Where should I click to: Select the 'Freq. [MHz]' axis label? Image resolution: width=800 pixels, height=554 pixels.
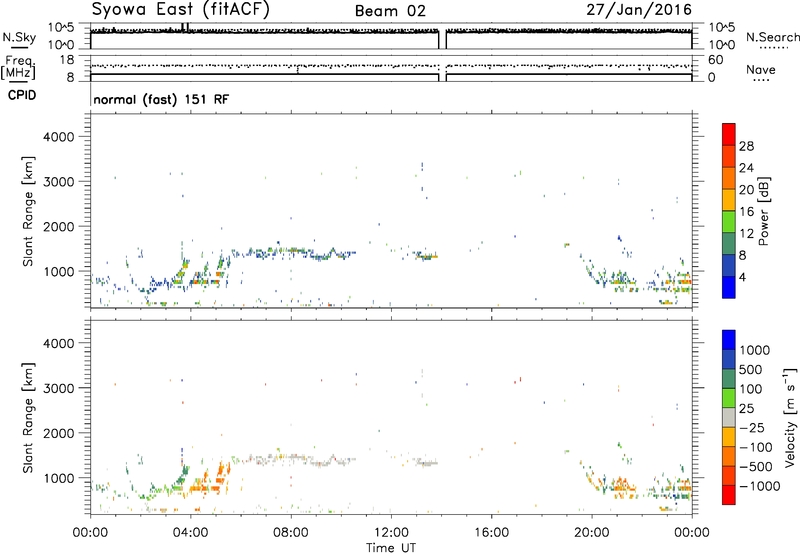19,68
